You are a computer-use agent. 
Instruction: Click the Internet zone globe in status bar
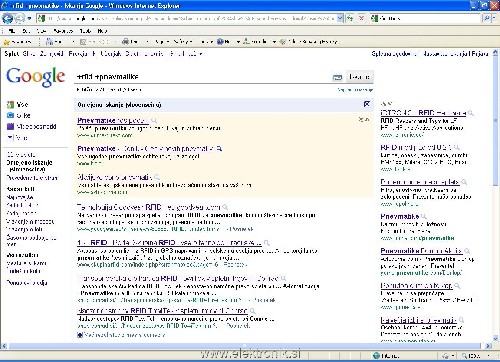tap(376, 355)
